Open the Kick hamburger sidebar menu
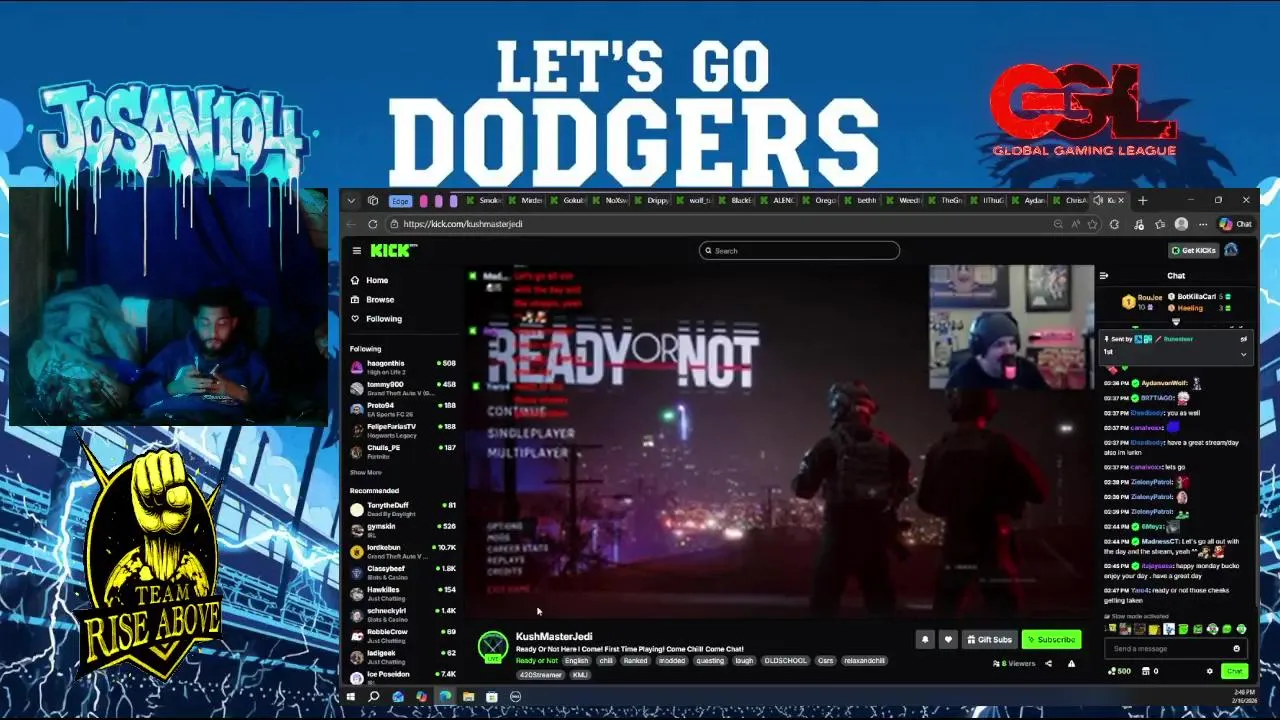Screen dimensions: 1280x720 (356, 251)
